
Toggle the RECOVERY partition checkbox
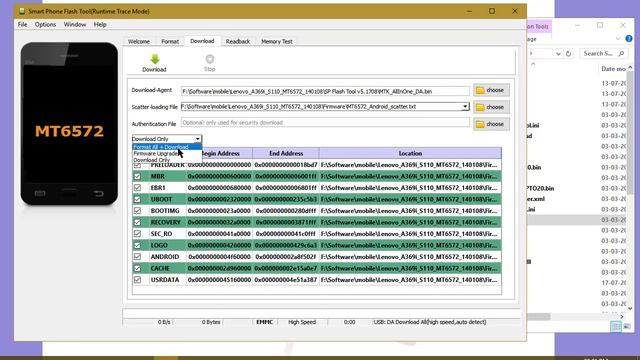point(137,222)
